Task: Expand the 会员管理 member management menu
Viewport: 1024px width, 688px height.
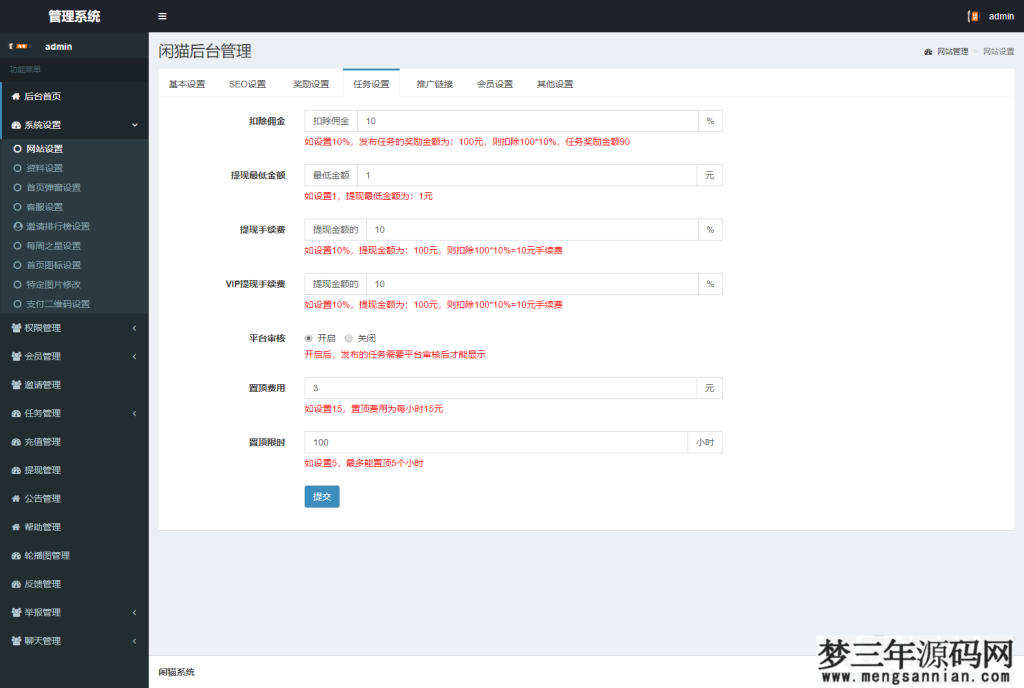Action: click(44, 356)
